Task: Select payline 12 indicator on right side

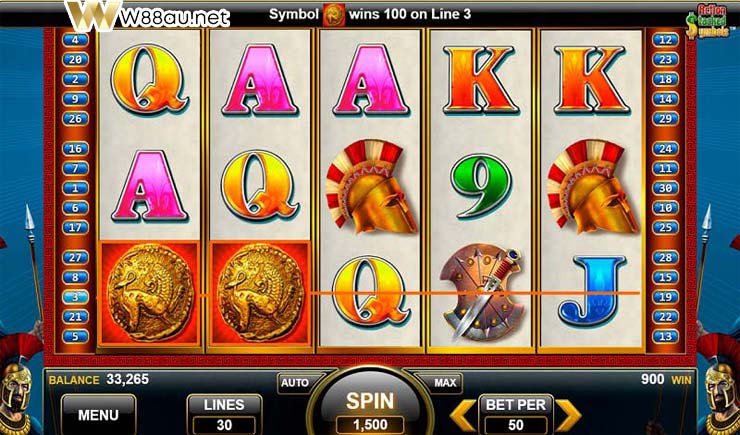Action: click(665, 40)
